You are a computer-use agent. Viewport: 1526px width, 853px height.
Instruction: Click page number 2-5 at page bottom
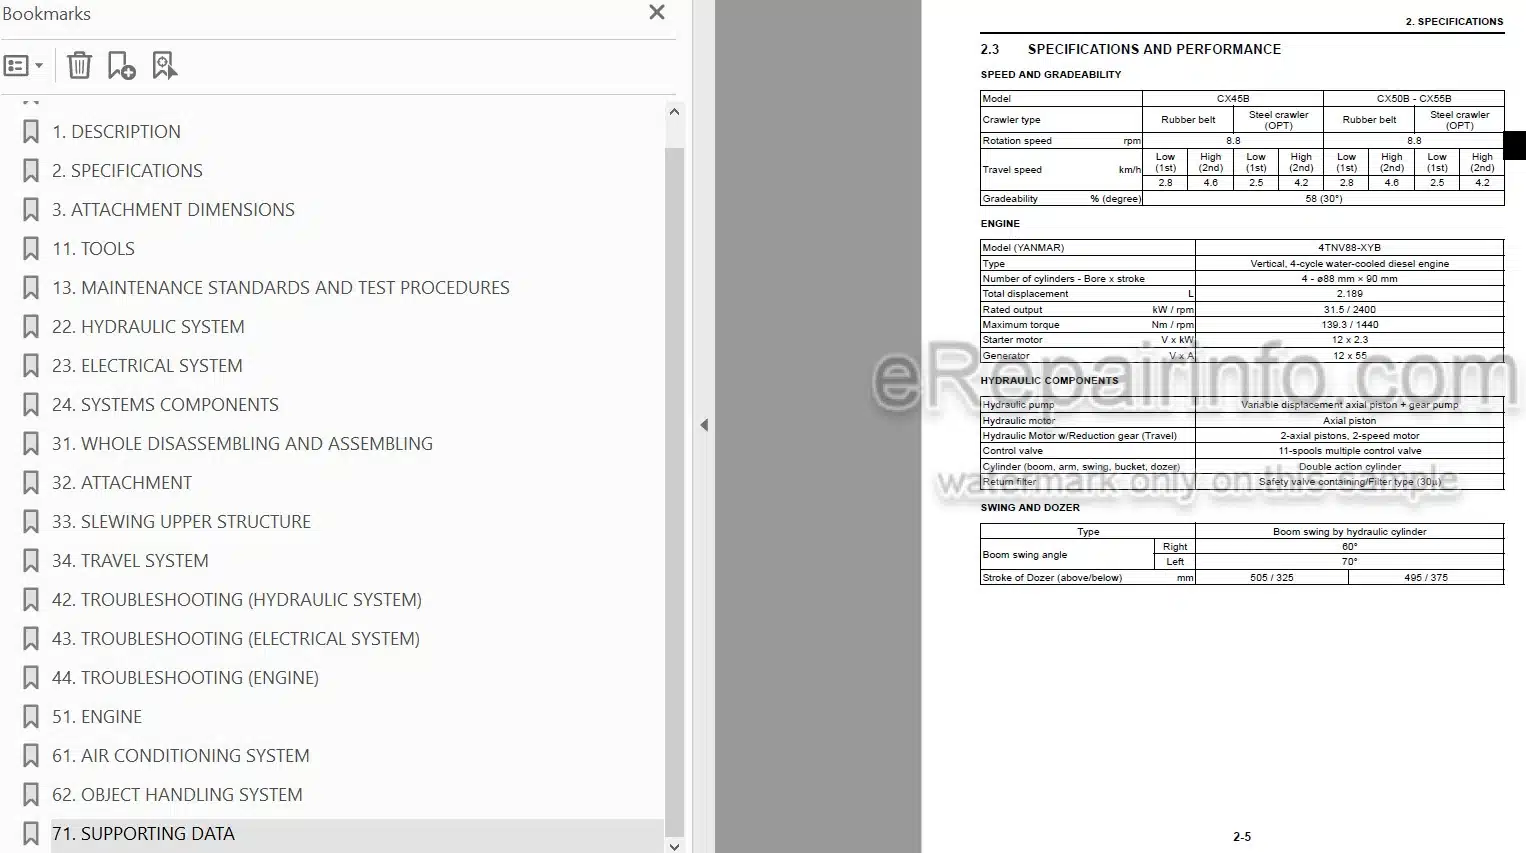[x=1242, y=837]
